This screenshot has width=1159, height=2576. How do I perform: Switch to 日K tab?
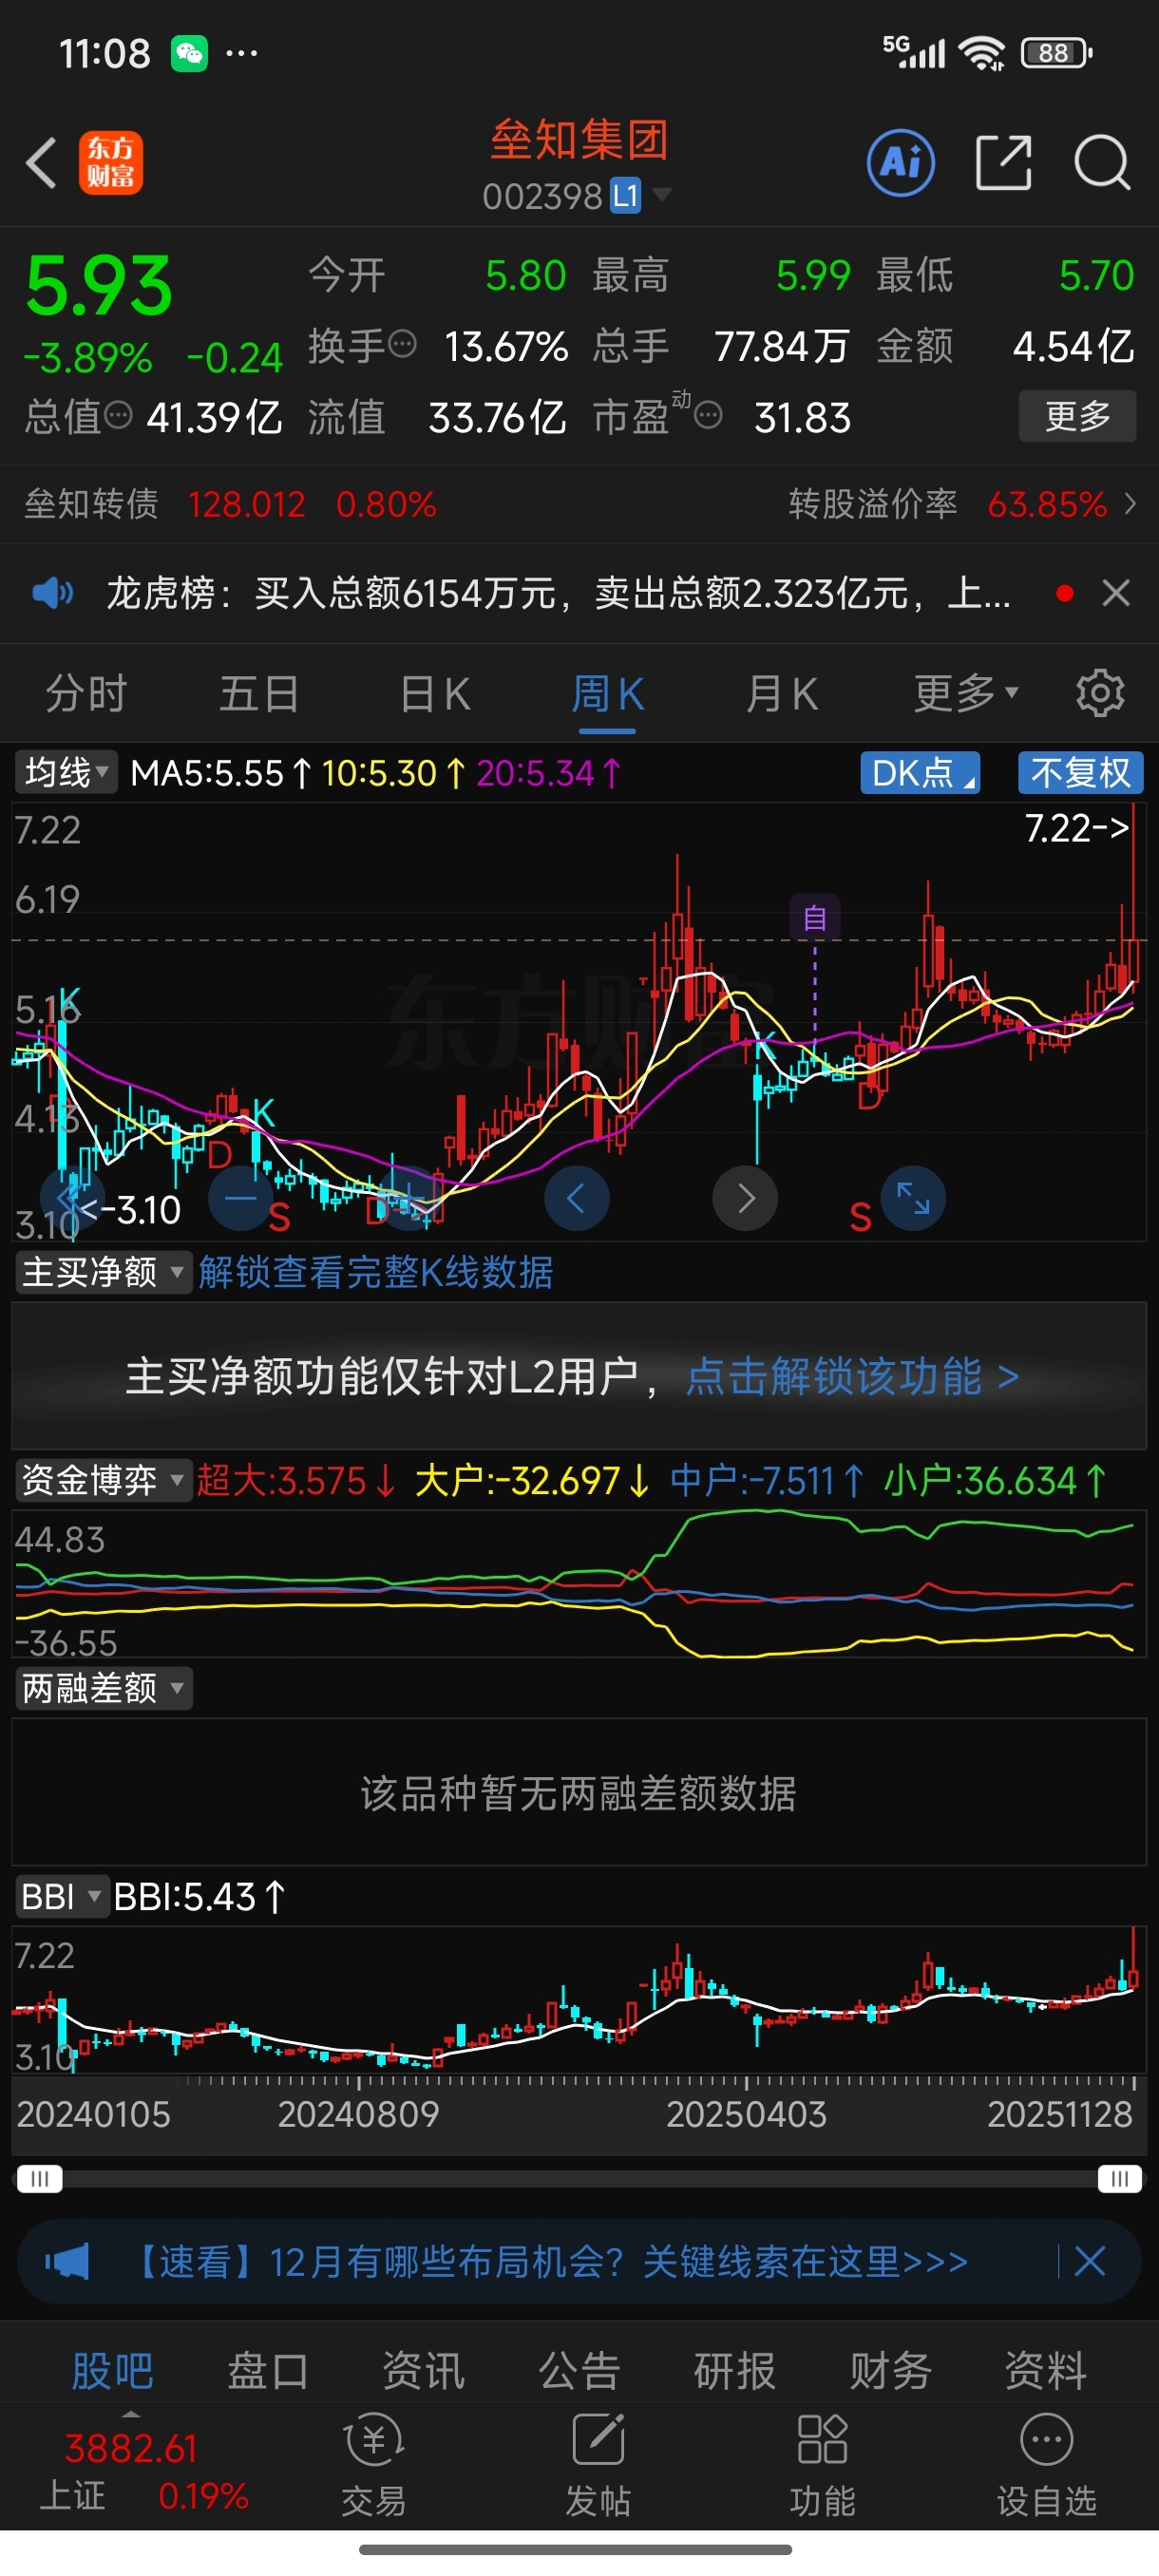coord(434,693)
